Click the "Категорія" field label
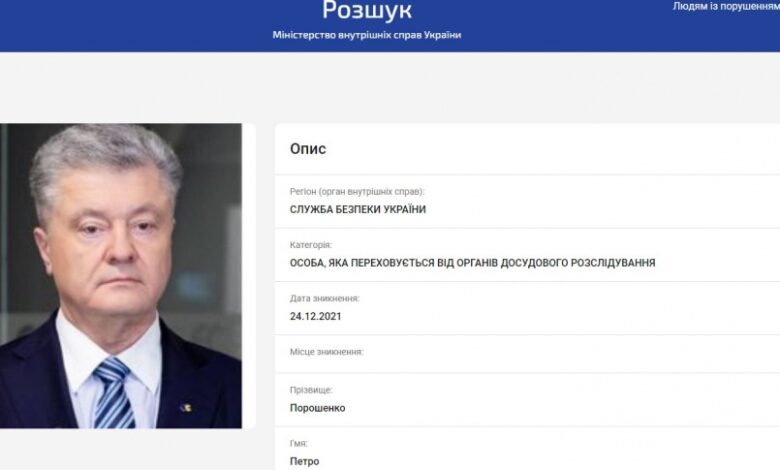This screenshot has width=780, height=470. tap(311, 245)
